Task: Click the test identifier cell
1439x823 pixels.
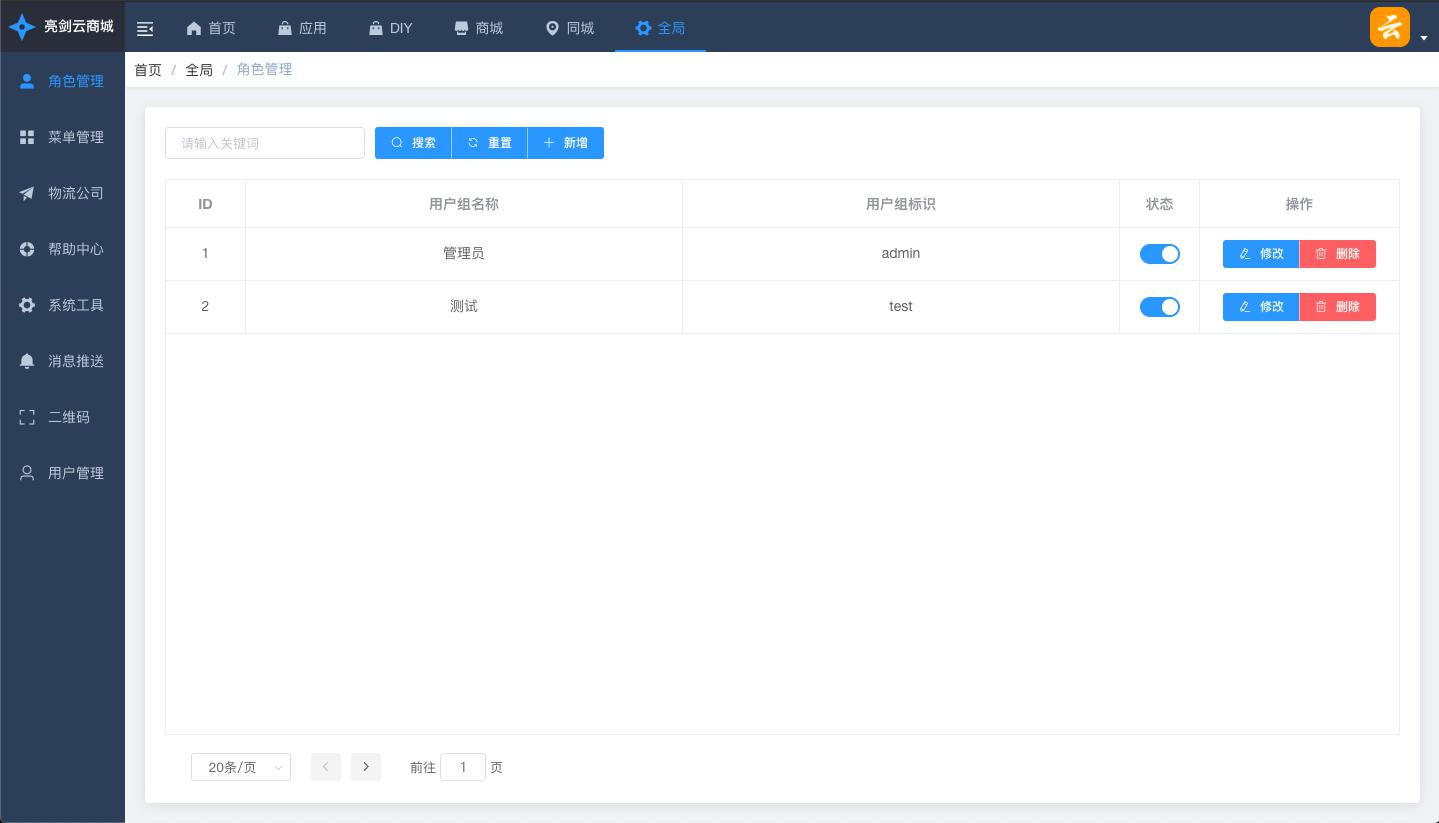Action: coord(901,307)
